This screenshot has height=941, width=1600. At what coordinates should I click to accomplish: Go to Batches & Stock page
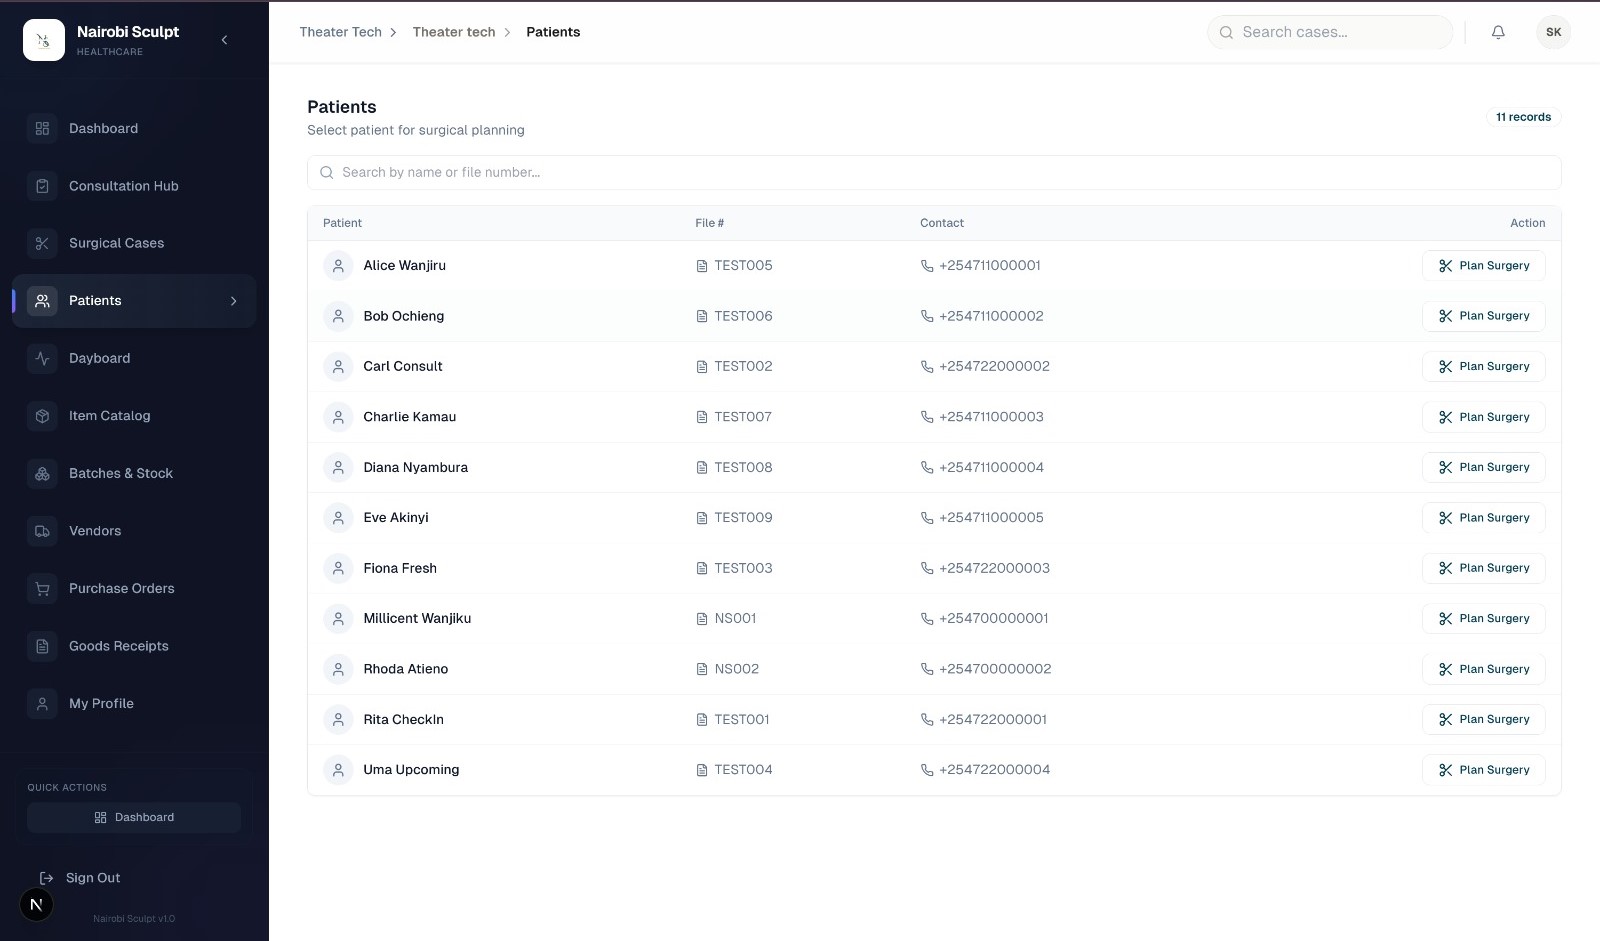coord(120,473)
